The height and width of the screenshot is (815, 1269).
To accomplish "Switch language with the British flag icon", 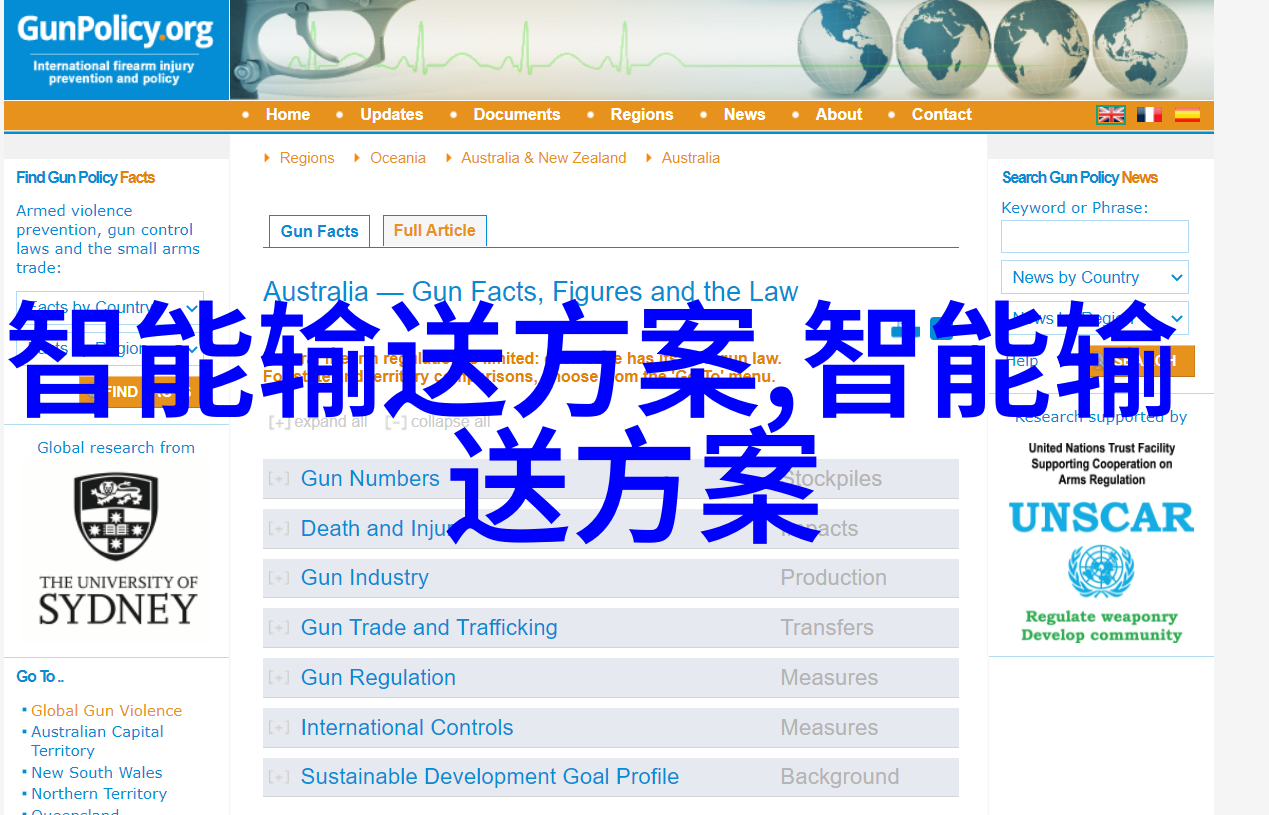I will [x=1111, y=115].
